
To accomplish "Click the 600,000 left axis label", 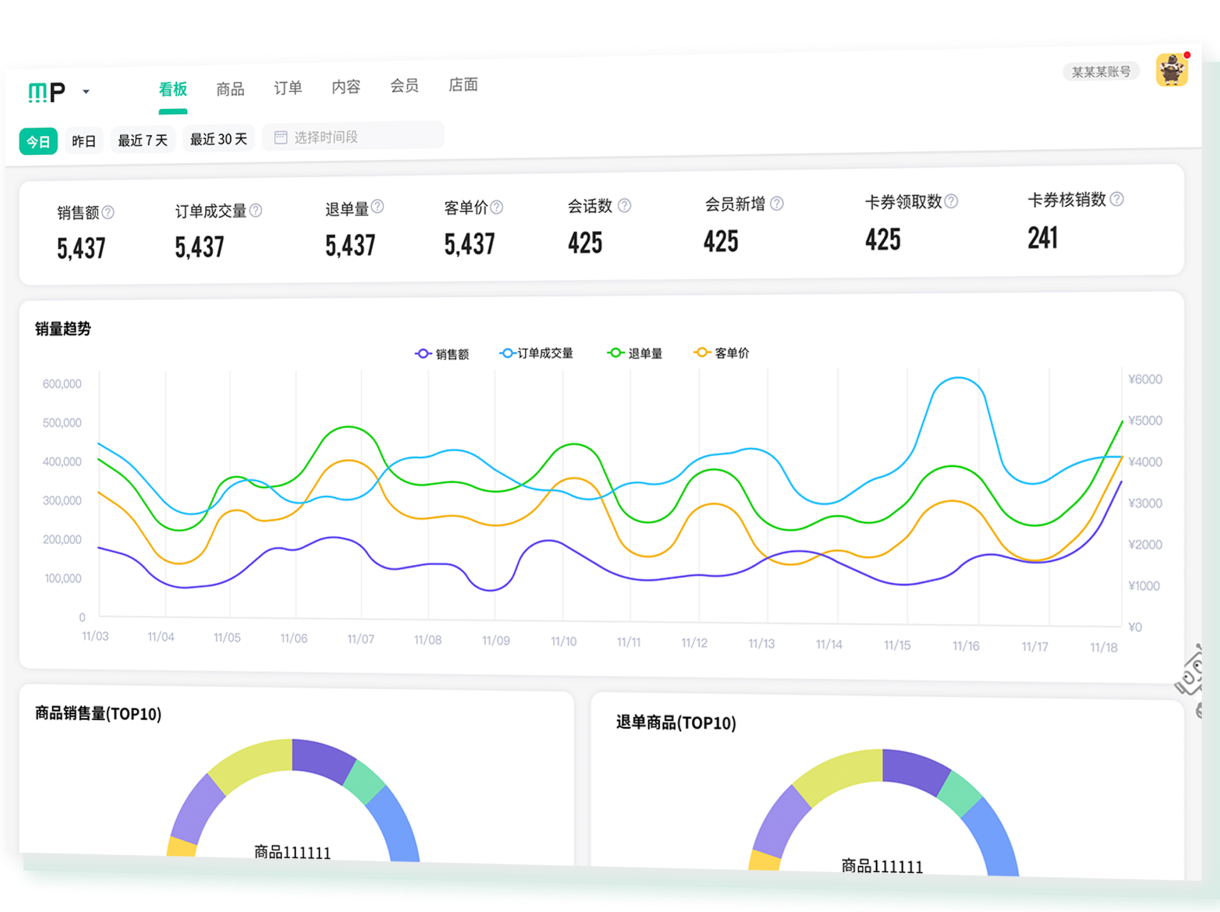I will coord(63,384).
